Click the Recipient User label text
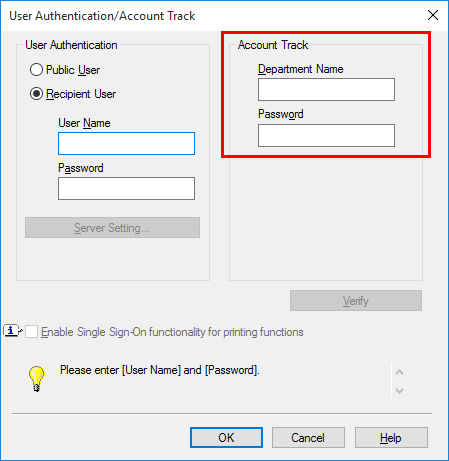 pyautogui.click(x=81, y=94)
